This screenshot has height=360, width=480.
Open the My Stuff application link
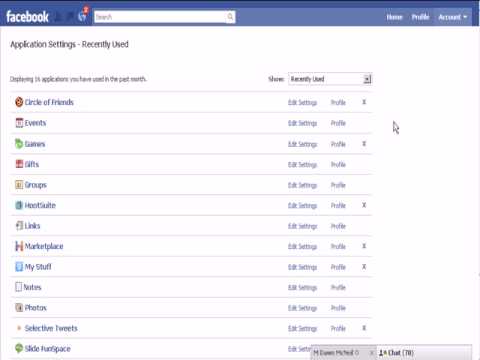(38, 267)
